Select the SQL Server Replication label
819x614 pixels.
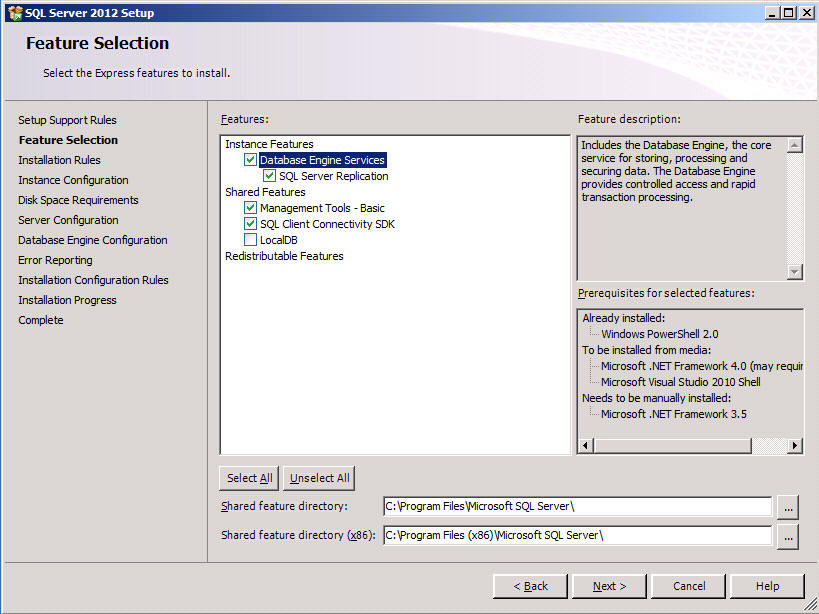click(334, 176)
